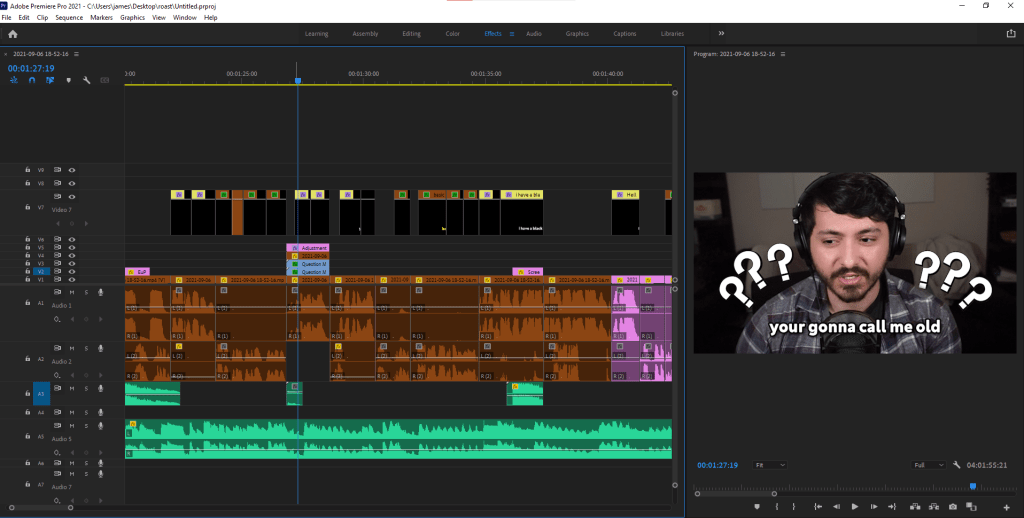Open the Full playback resolution dropdown

pyautogui.click(x=929, y=465)
